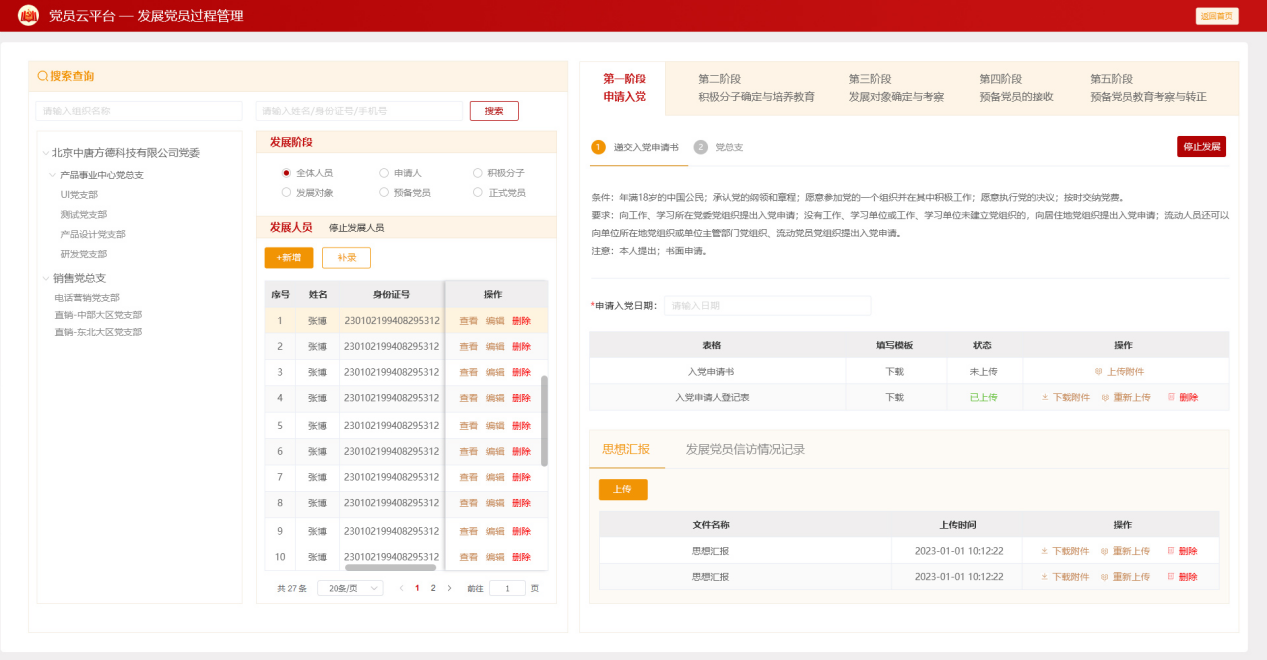Click delete icon for second 思想汇报 file
This screenshot has width=1267, height=660.
point(1171,577)
